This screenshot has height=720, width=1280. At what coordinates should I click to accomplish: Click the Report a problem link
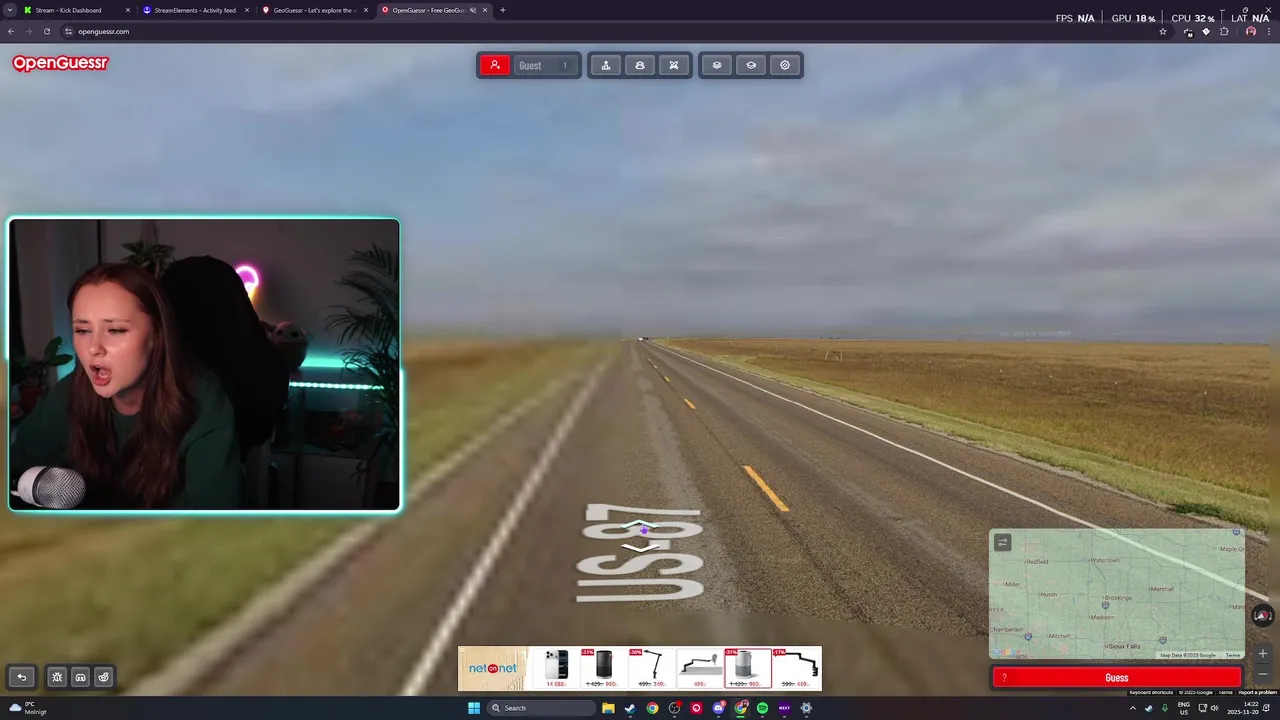point(1258,692)
